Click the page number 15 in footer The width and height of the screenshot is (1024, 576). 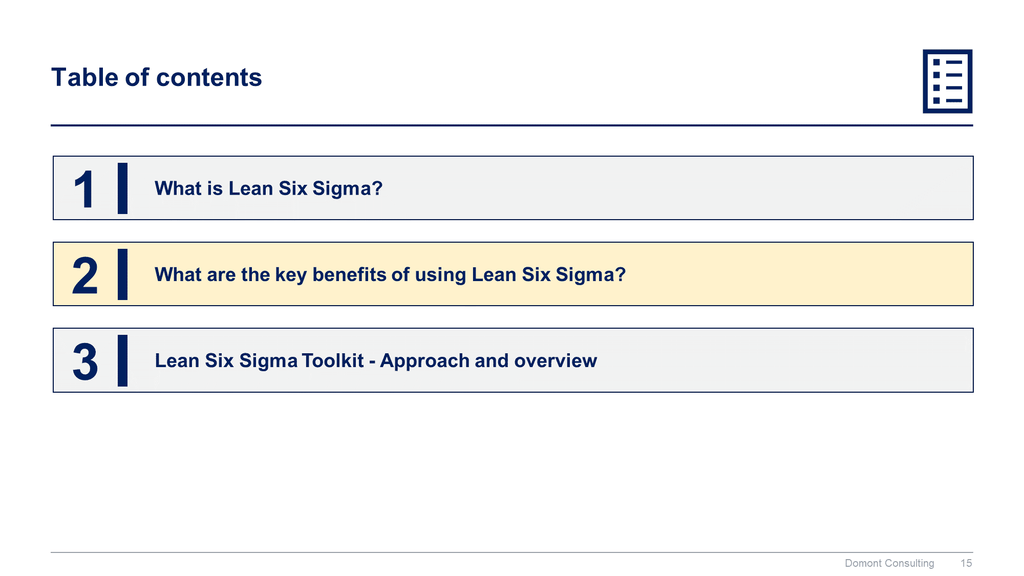click(966, 563)
